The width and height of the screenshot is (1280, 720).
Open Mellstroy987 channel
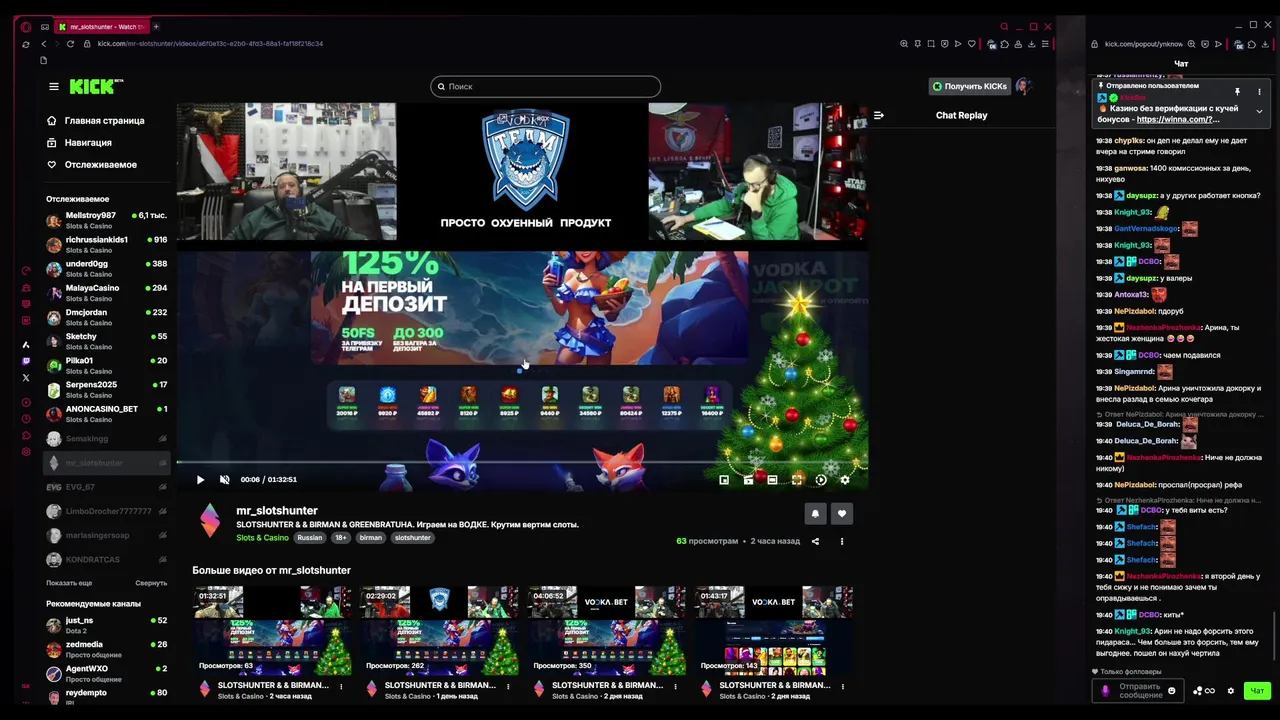coord(107,220)
